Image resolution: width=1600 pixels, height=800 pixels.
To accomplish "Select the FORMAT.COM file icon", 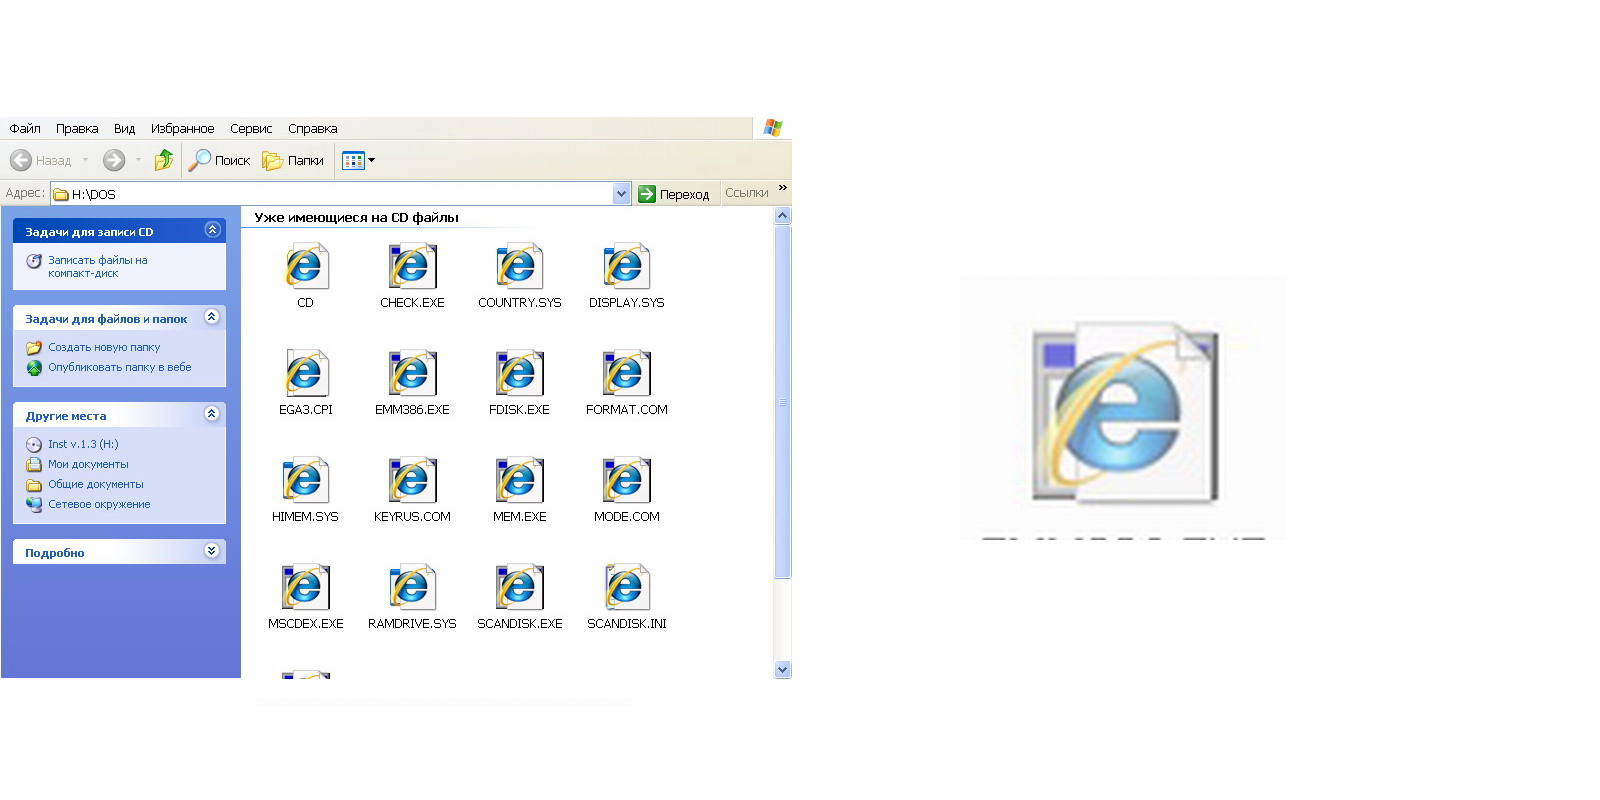I will pos(627,373).
